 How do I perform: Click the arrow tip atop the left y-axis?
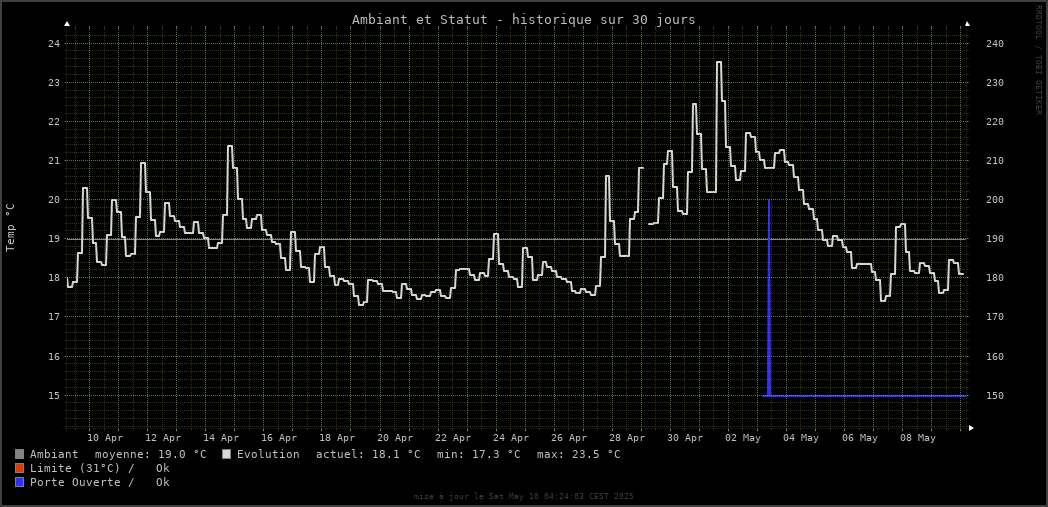click(x=66, y=24)
